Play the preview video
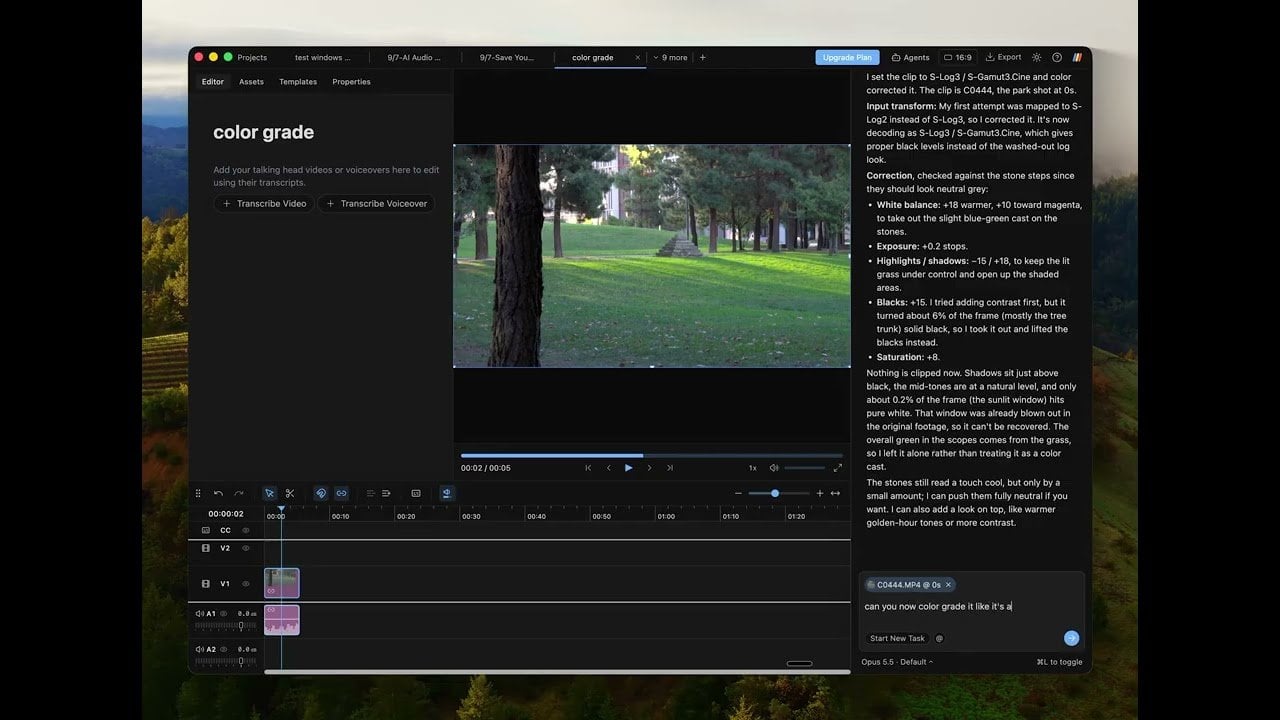The image size is (1280, 720). coord(628,468)
